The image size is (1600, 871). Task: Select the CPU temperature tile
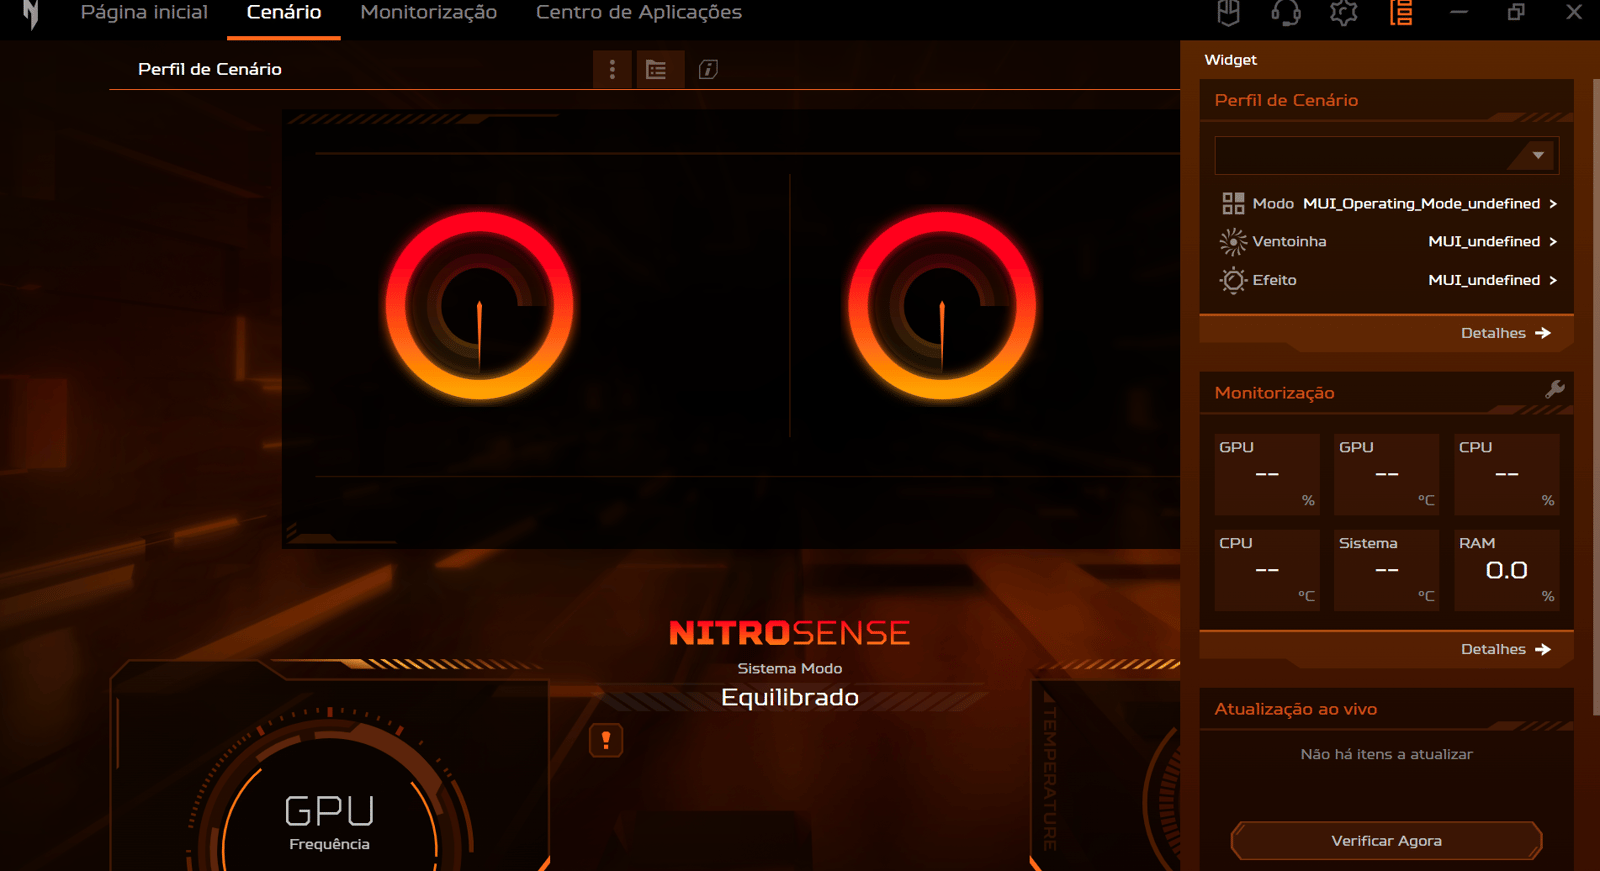[x=1267, y=570]
